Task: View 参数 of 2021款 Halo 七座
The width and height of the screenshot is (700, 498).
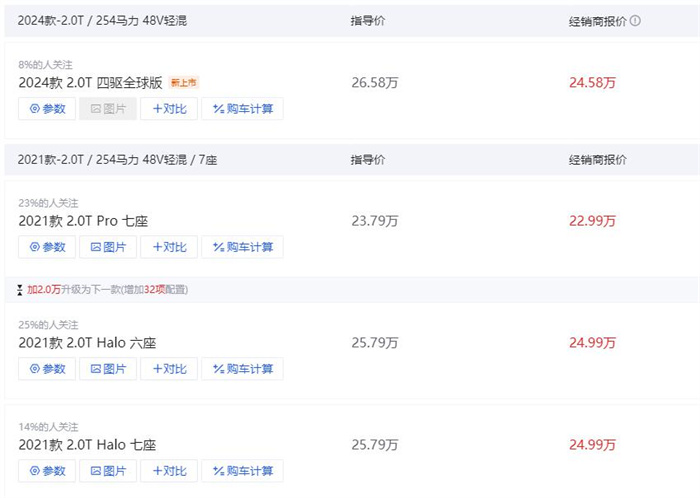Action: (x=47, y=470)
